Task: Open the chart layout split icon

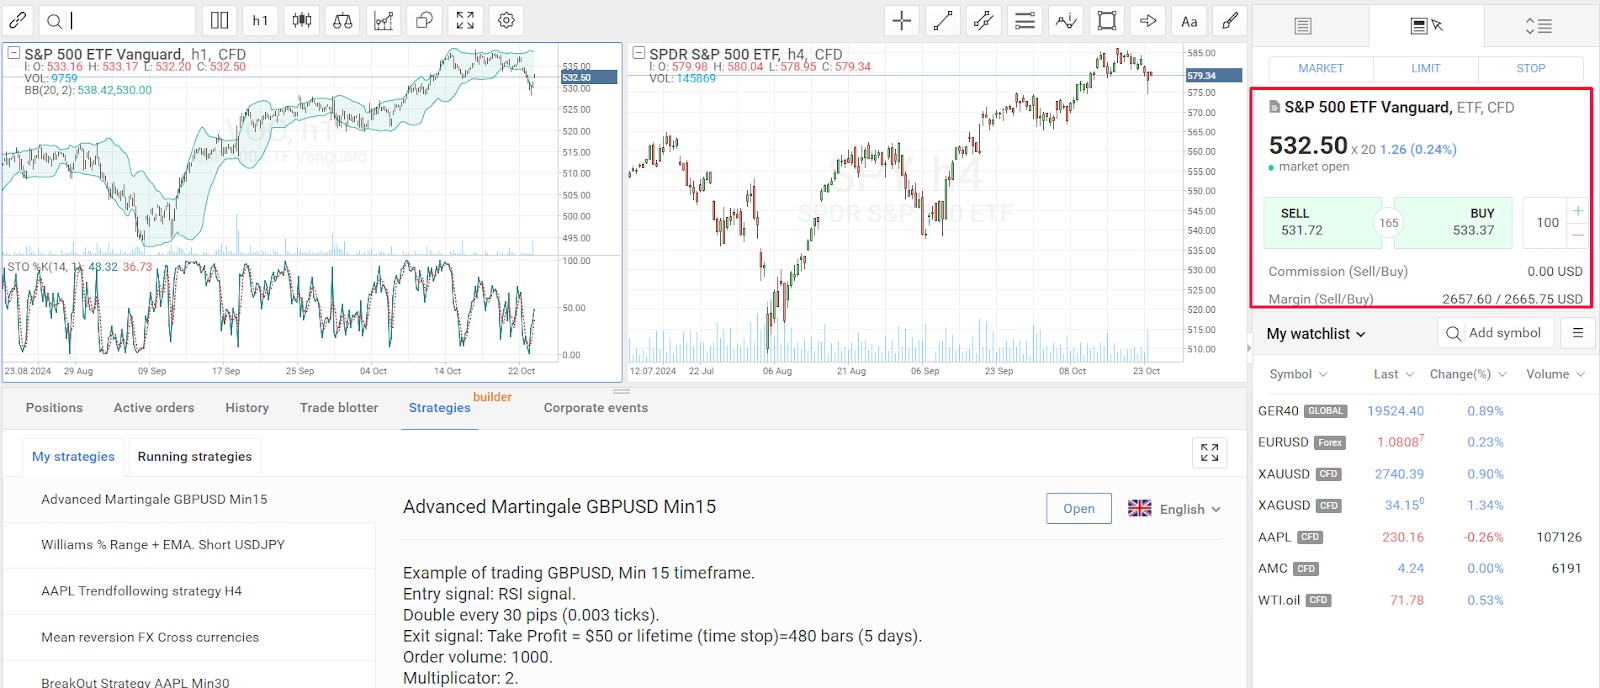Action: pos(220,20)
